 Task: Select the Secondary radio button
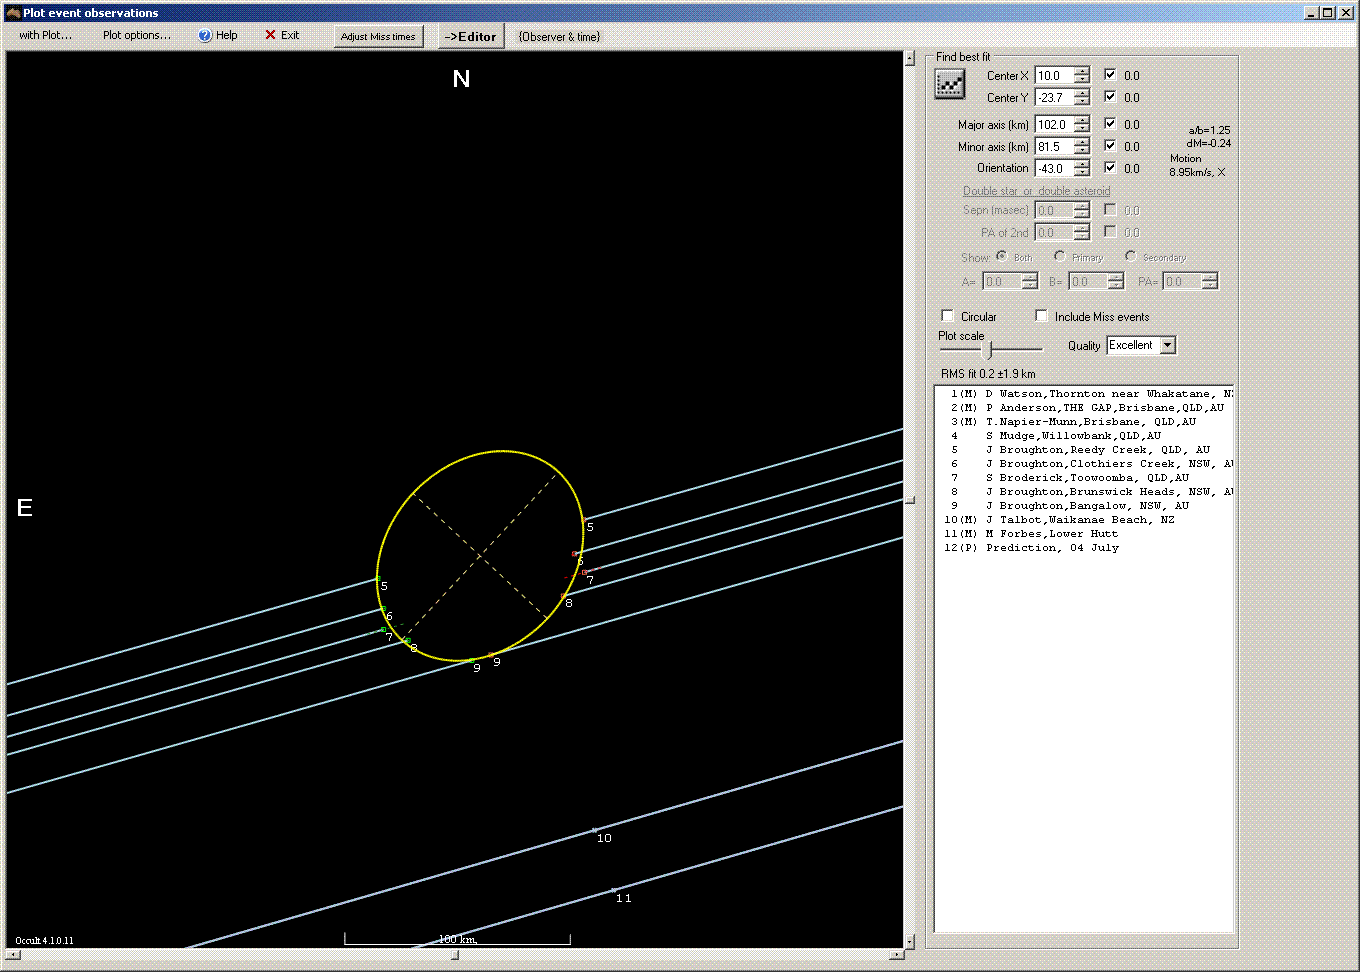click(x=1130, y=256)
